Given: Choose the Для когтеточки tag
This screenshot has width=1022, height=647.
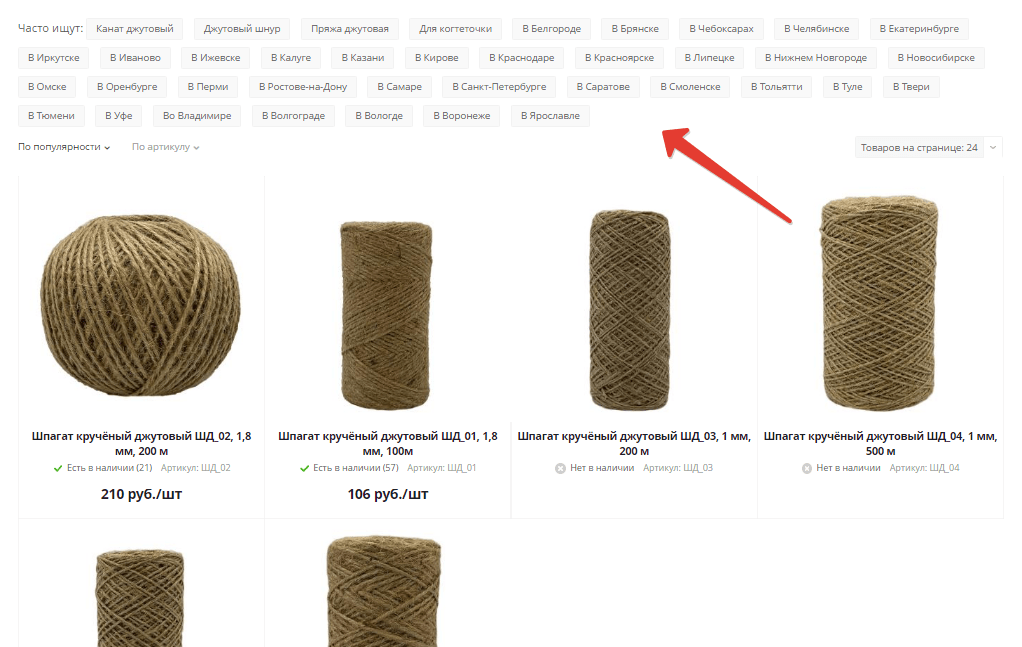Looking at the screenshot, I should [x=456, y=29].
